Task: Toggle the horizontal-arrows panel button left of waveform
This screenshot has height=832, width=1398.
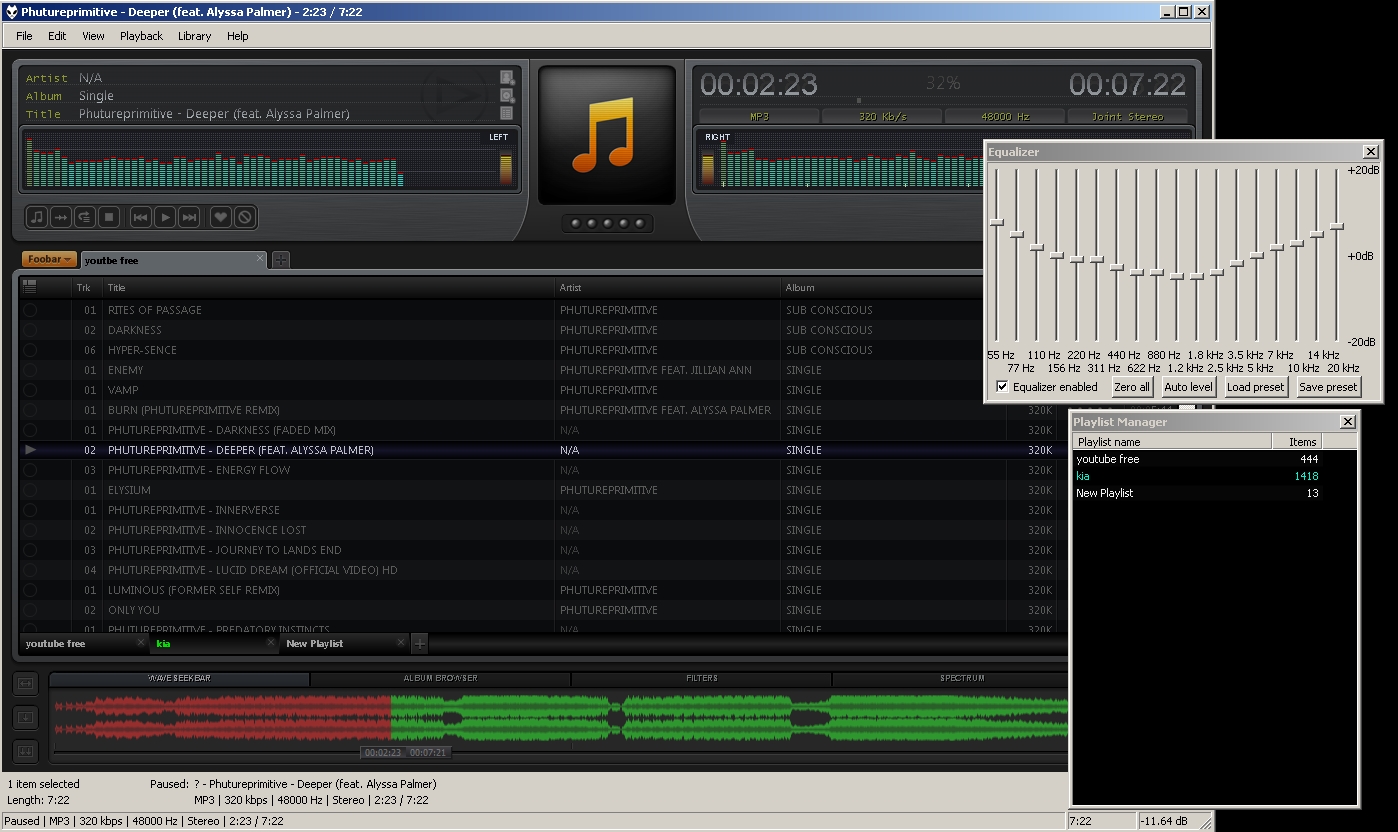Action: coord(25,684)
